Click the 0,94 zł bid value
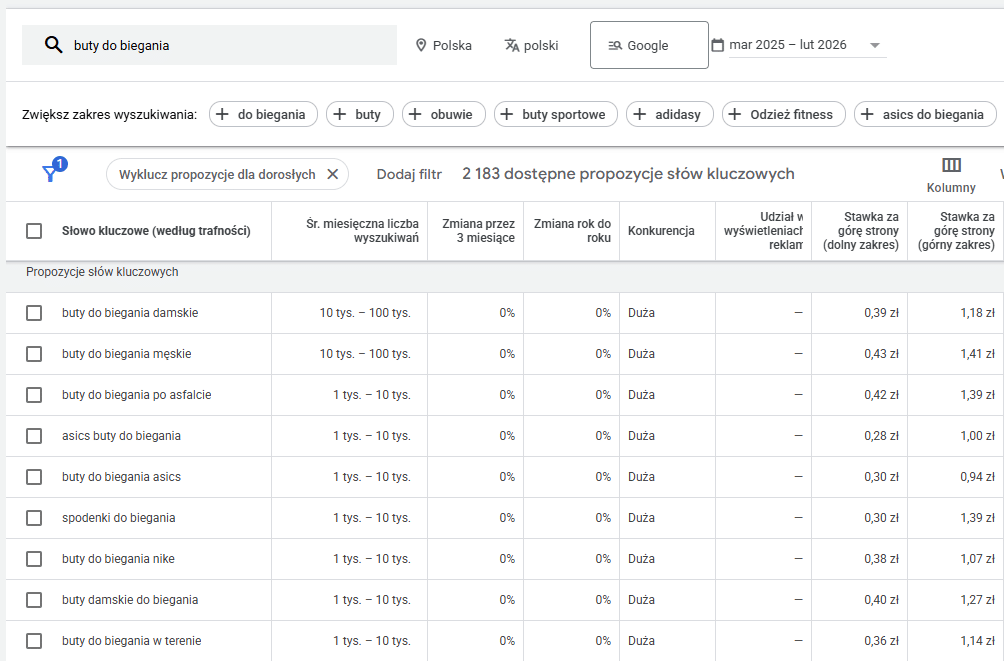The image size is (1004, 661). tap(978, 477)
